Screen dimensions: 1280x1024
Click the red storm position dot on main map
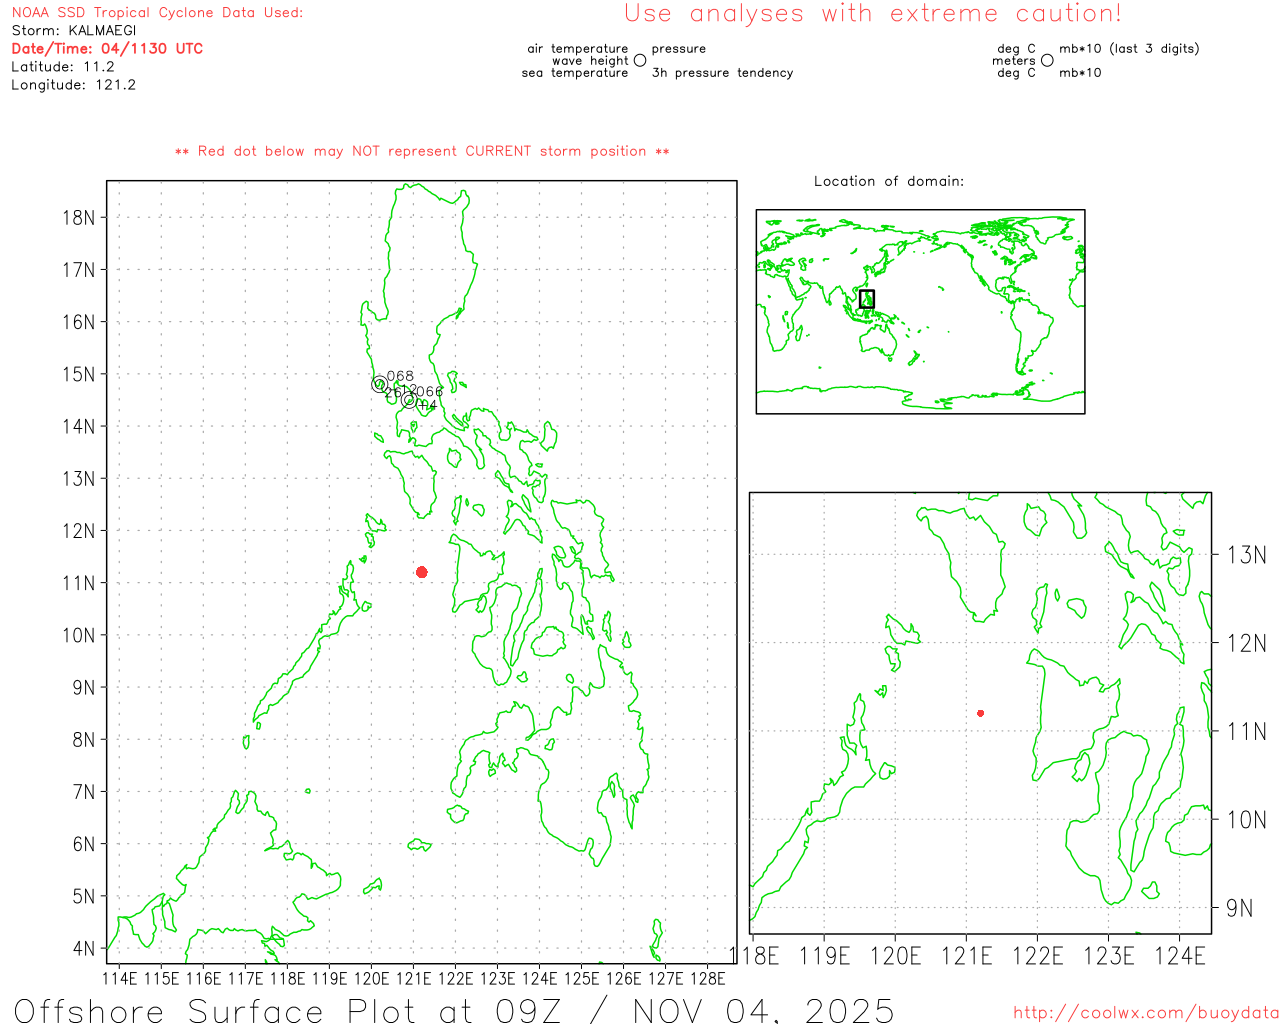point(422,572)
